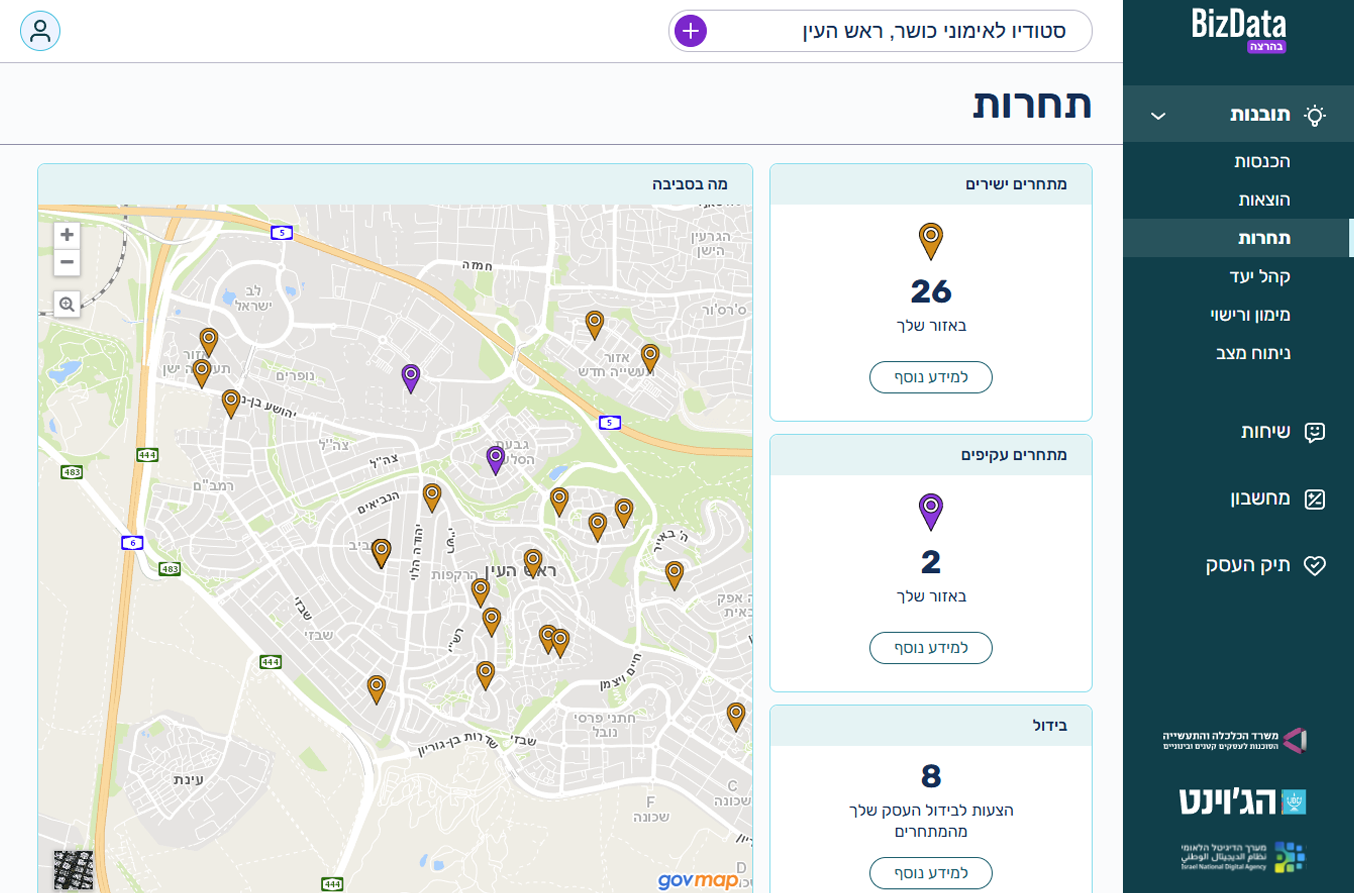Viewport: 1354px width, 893px height.
Task: Open שיחות chat section in sidebar
Action: coord(1265,432)
